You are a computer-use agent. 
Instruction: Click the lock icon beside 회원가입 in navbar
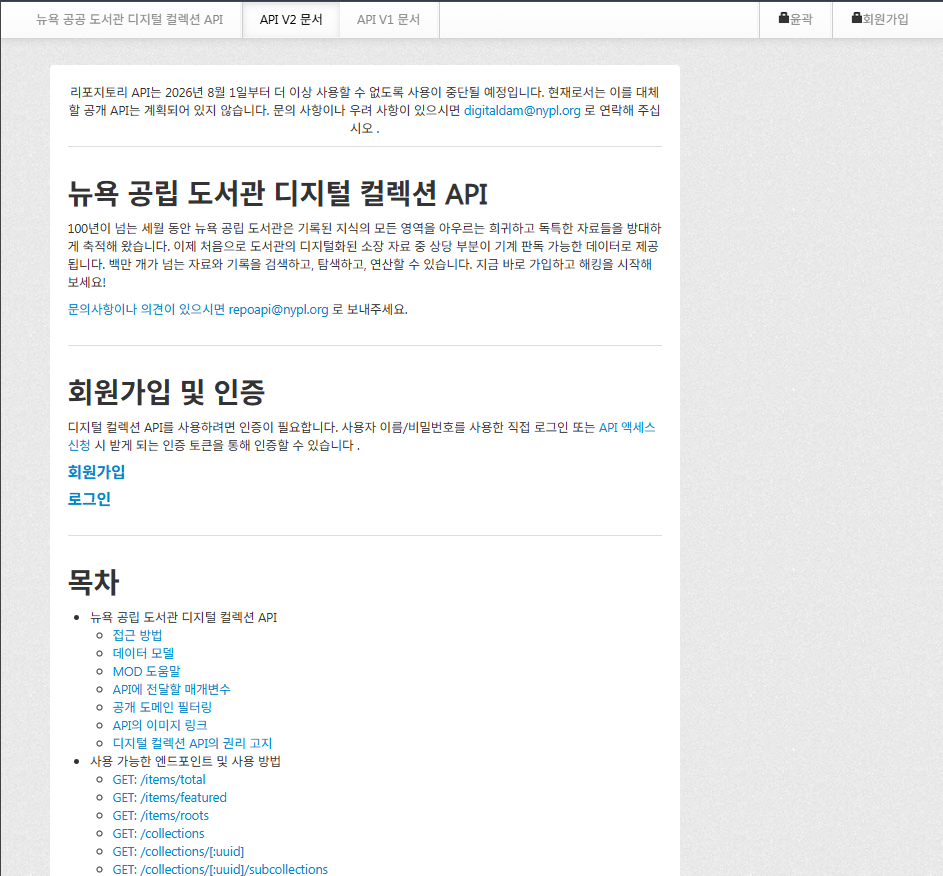(857, 18)
